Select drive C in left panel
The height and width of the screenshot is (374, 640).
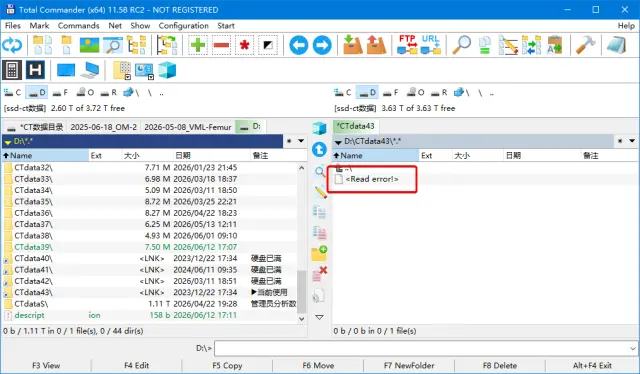coord(12,93)
